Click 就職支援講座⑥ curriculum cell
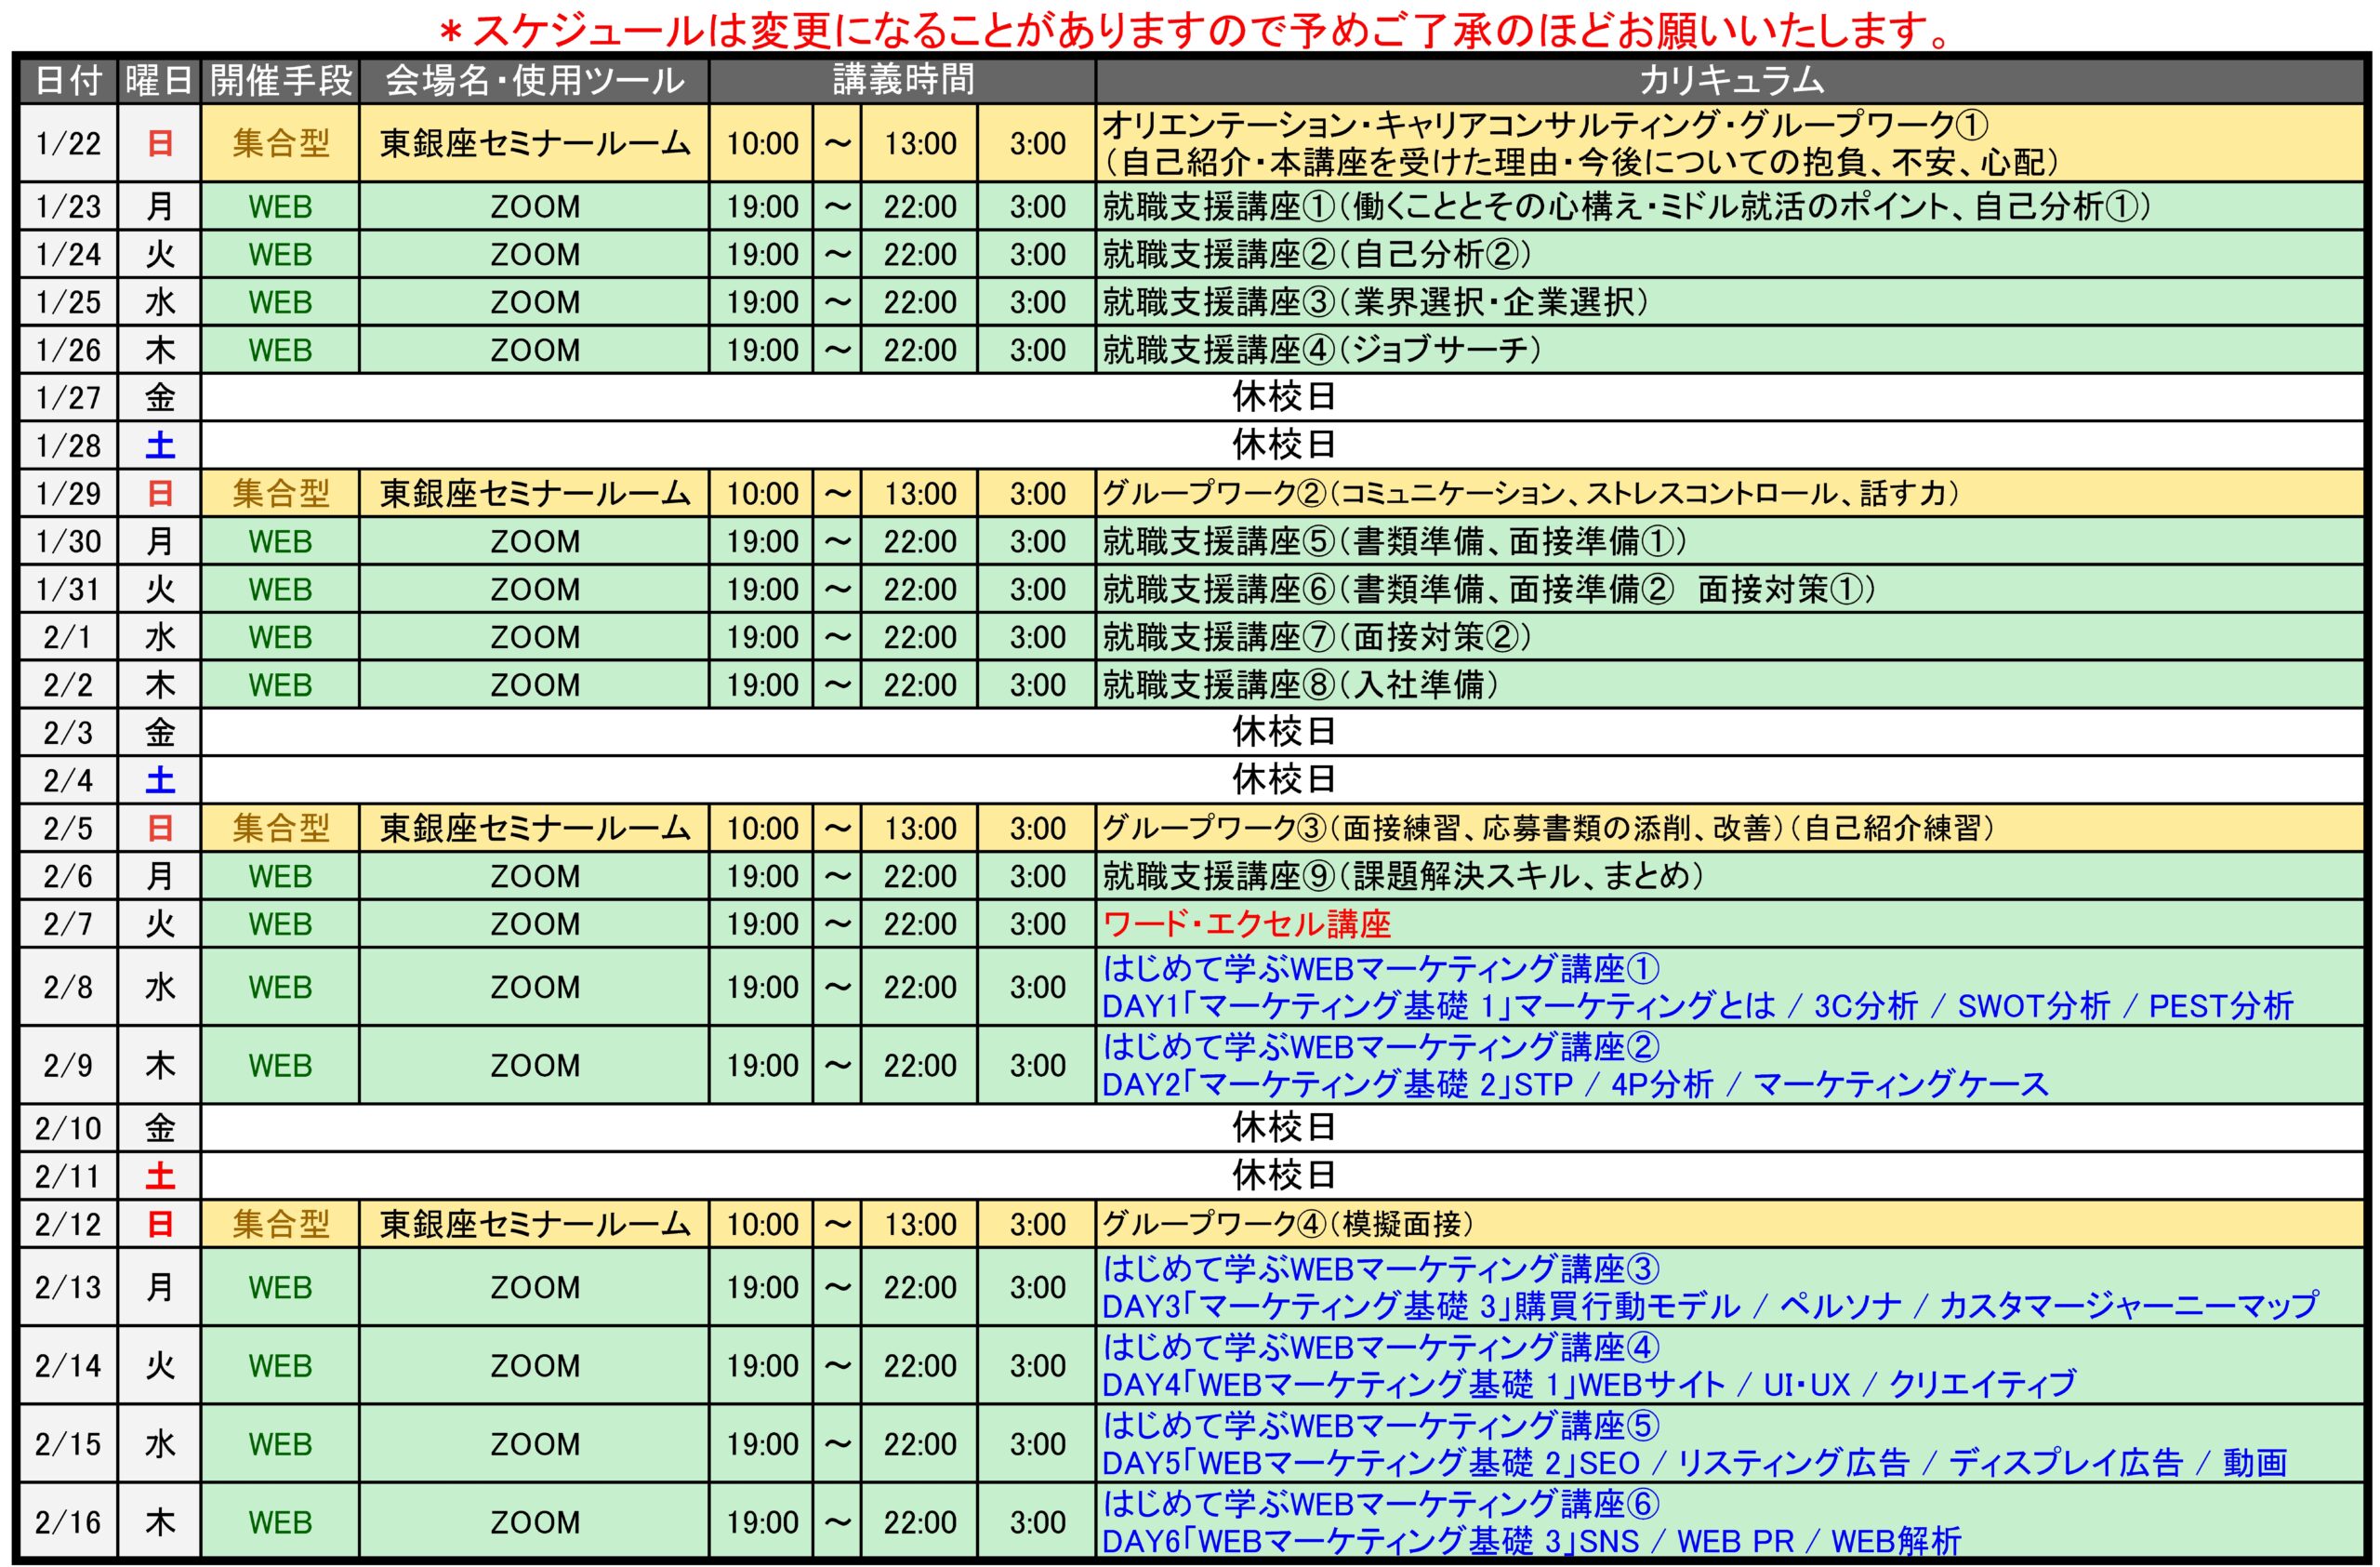This screenshot has width=2380, height=1567. [x=1731, y=589]
